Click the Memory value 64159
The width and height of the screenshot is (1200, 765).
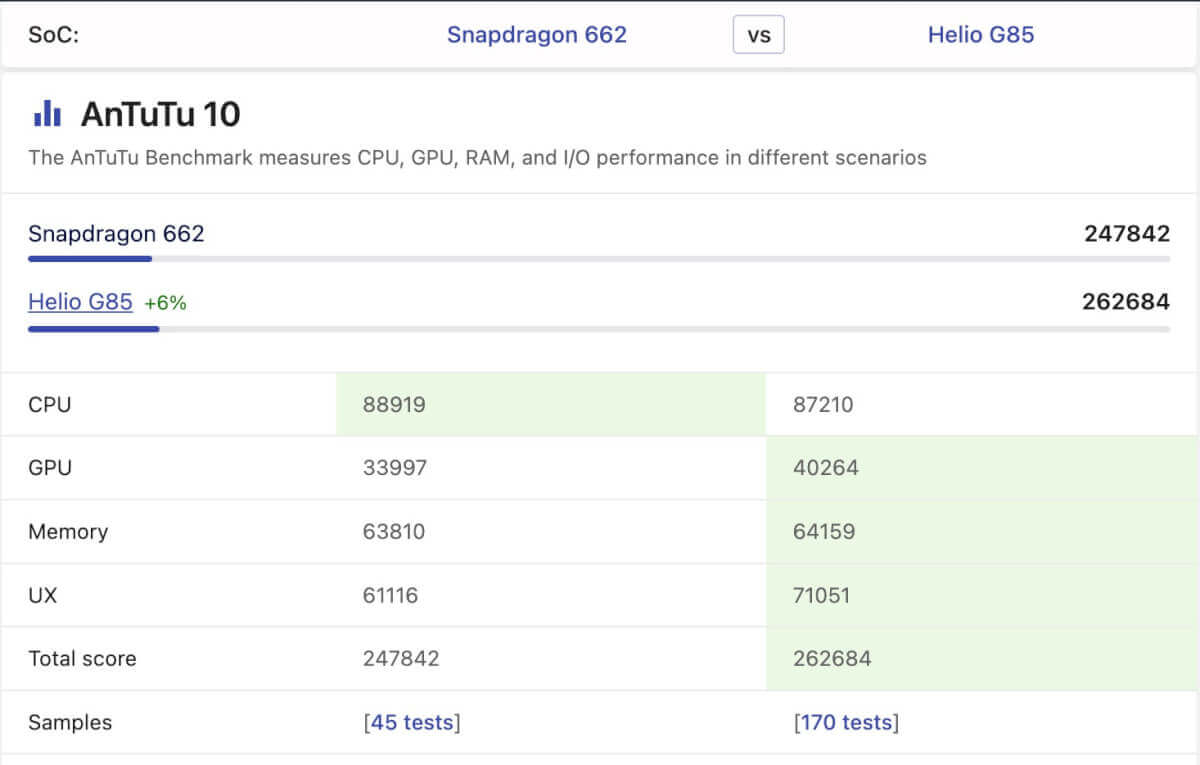[824, 532]
